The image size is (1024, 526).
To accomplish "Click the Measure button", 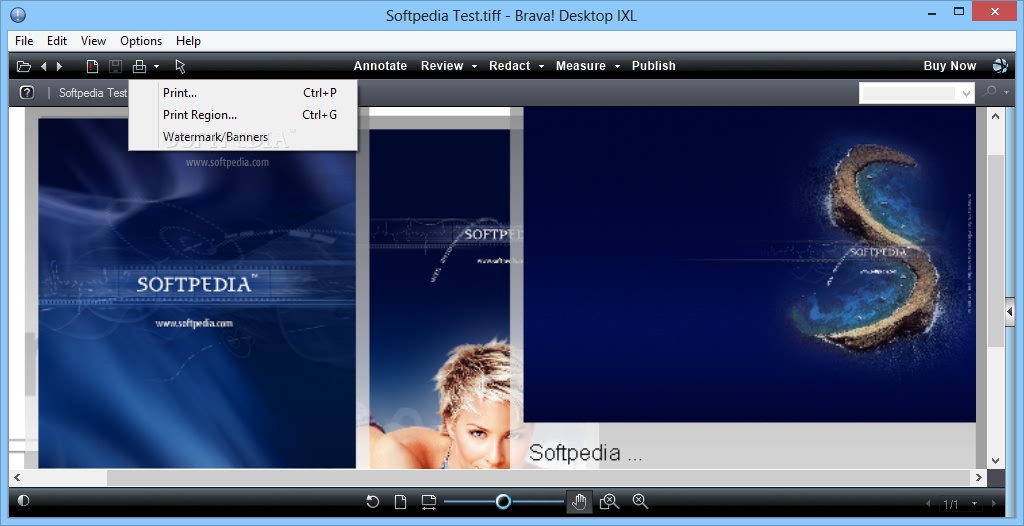I will click(581, 66).
